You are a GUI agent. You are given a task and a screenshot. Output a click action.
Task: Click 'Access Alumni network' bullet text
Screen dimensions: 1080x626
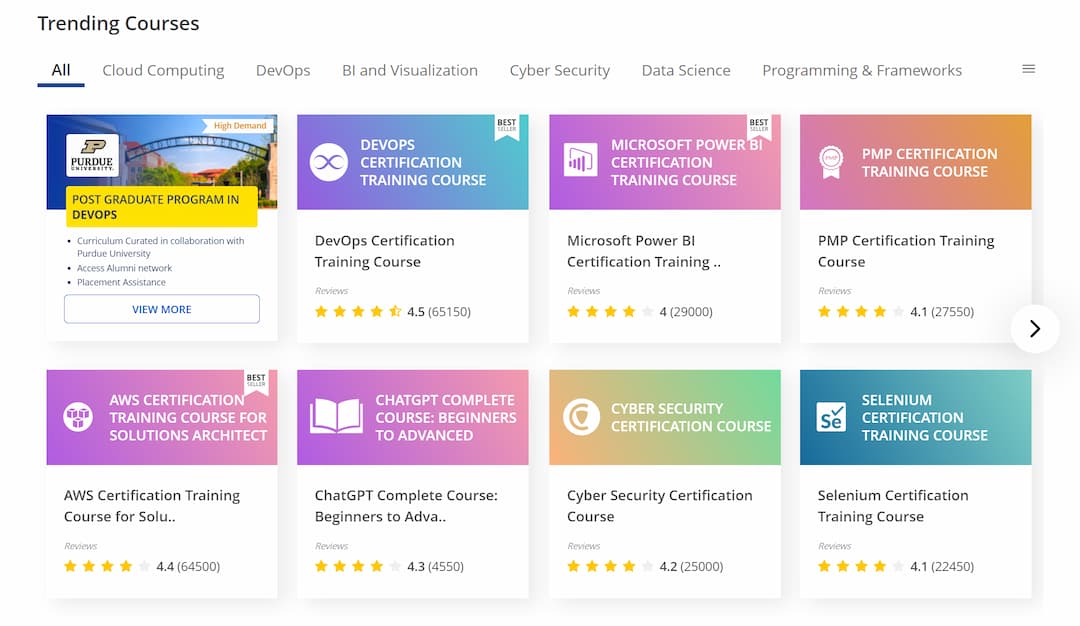pyautogui.click(x=125, y=268)
